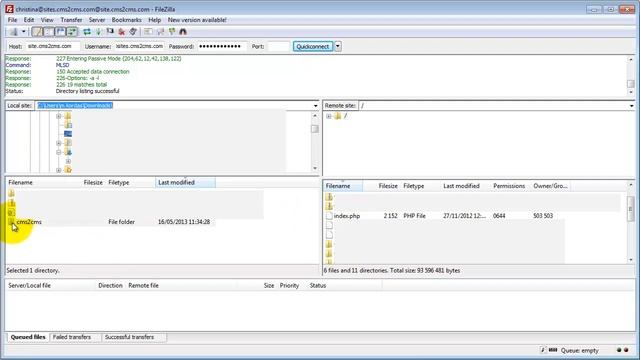The width and height of the screenshot is (640, 360).
Task: Open the View menu
Action: (47, 20)
